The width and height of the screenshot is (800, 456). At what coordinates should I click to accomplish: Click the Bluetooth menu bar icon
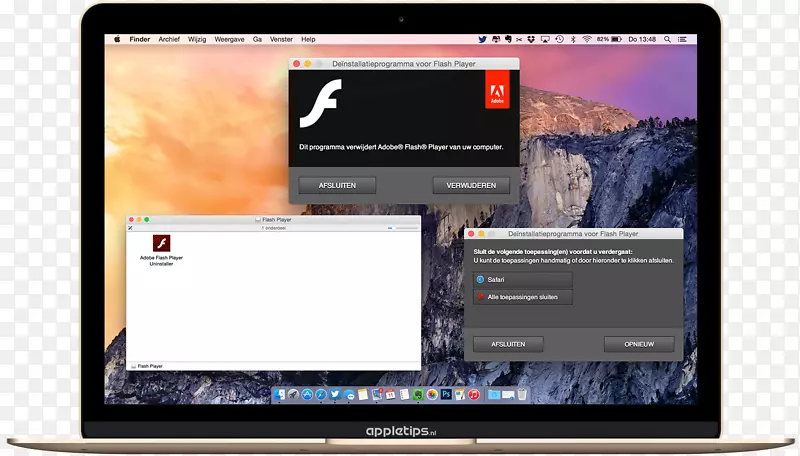[573, 39]
